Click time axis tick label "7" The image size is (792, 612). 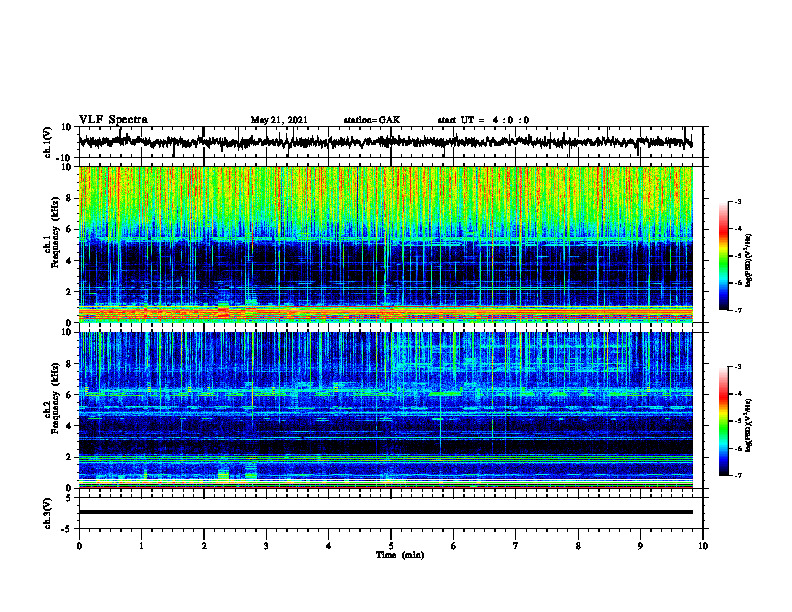coord(516,546)
